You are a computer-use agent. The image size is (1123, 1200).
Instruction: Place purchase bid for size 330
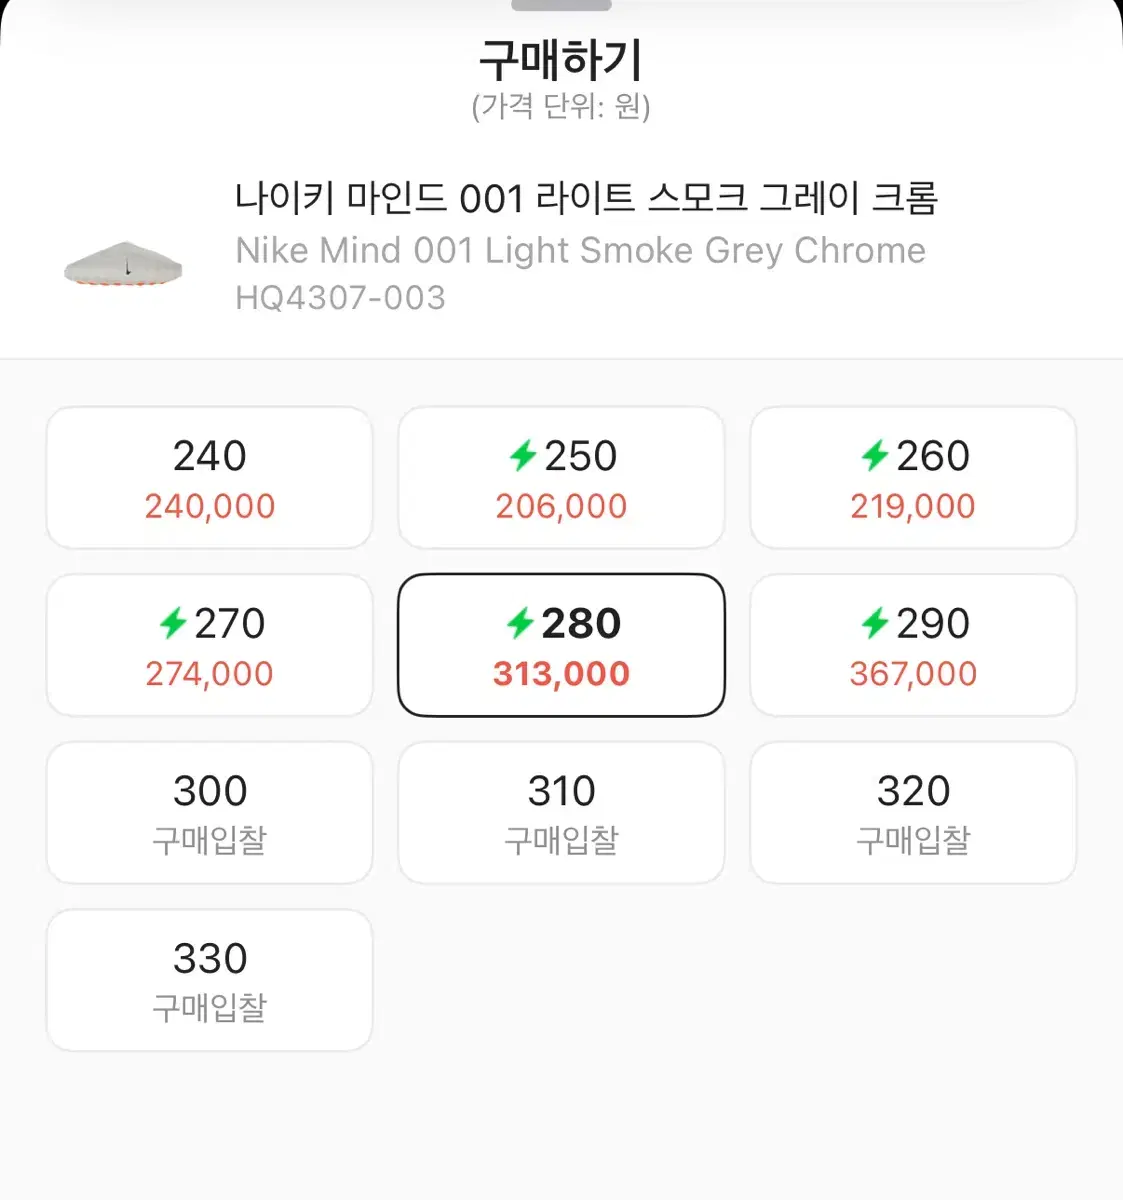click(210, 980)
